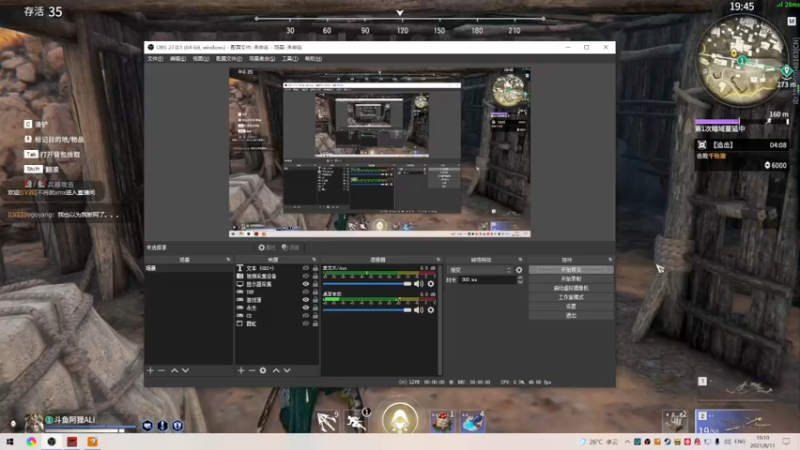Remove selected source with minus icon

tap(252, 370)
